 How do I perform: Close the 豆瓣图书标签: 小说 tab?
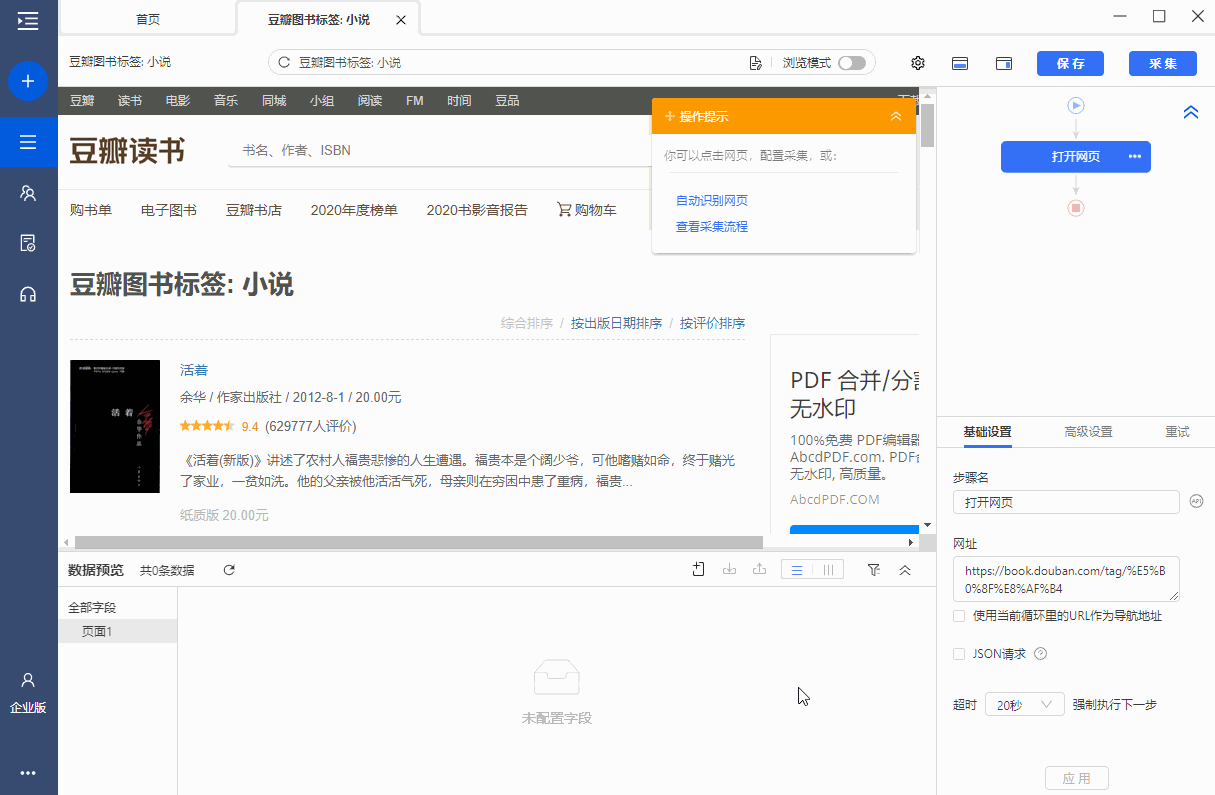coord(401,19)
